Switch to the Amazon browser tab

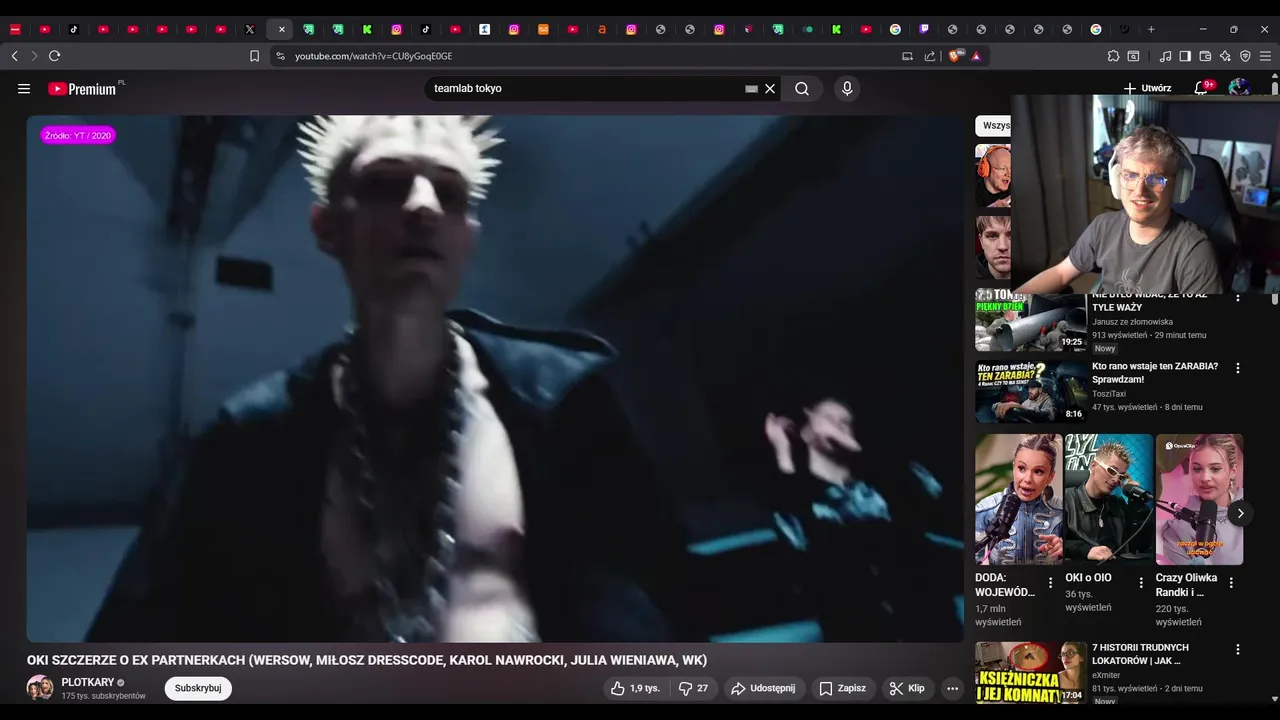pos(602,29)
